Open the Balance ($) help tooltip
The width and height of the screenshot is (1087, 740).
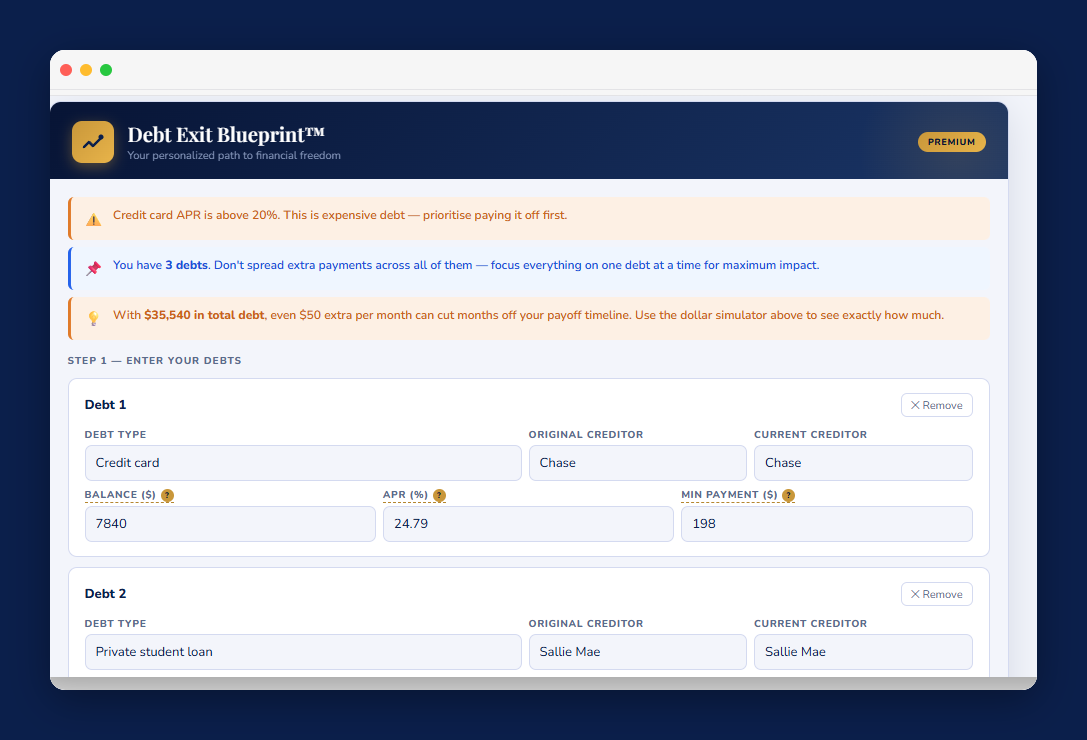coord(167,495)
